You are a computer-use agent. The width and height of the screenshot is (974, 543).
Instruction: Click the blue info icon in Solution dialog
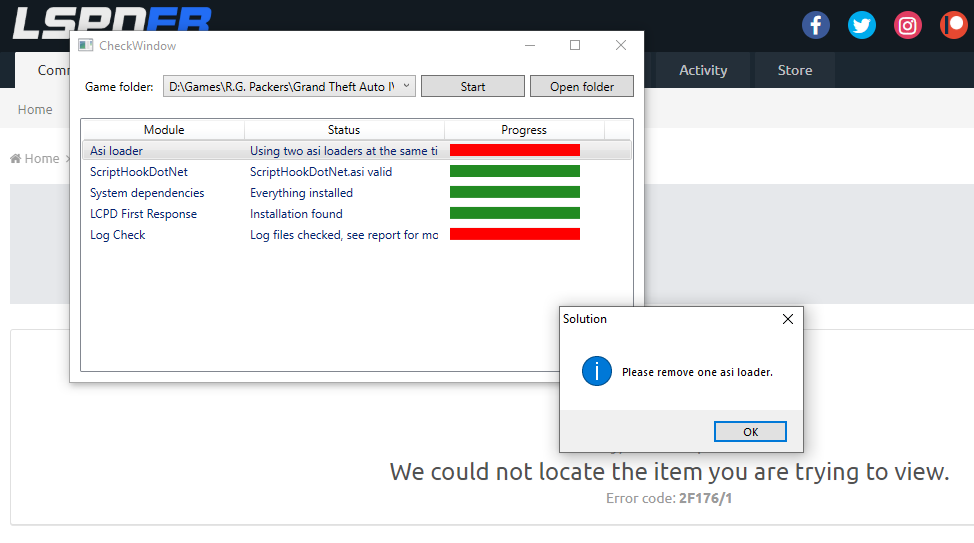click(x=596, y=372)
